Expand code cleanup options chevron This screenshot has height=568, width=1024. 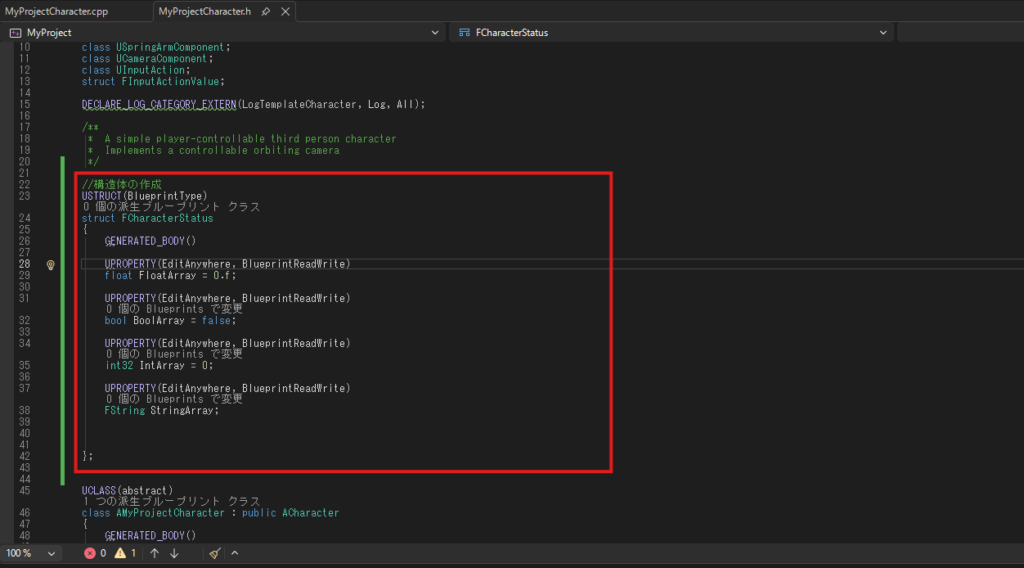coord(234,553)
